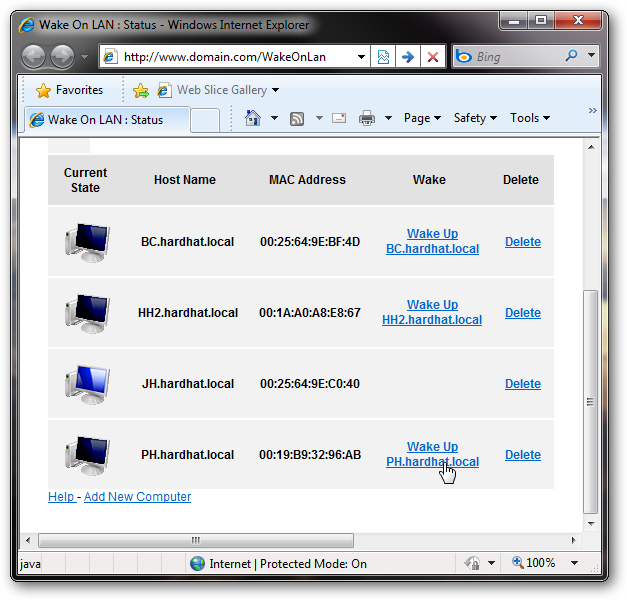Click the Wake Up HH2.hardhat.local link
The image size is (627, 600).
point(432,312)
